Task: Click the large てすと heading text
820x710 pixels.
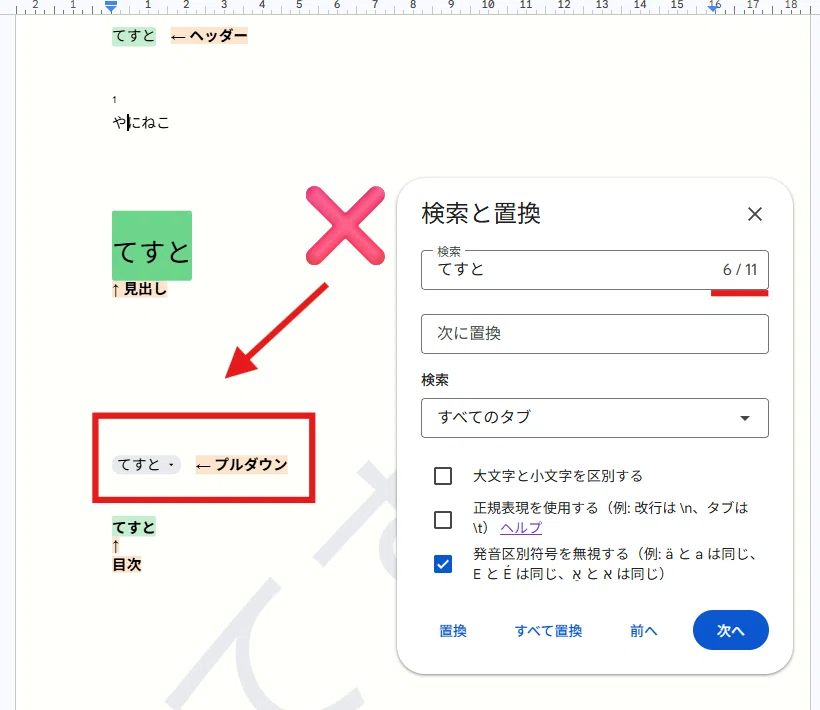Action: 152,252
